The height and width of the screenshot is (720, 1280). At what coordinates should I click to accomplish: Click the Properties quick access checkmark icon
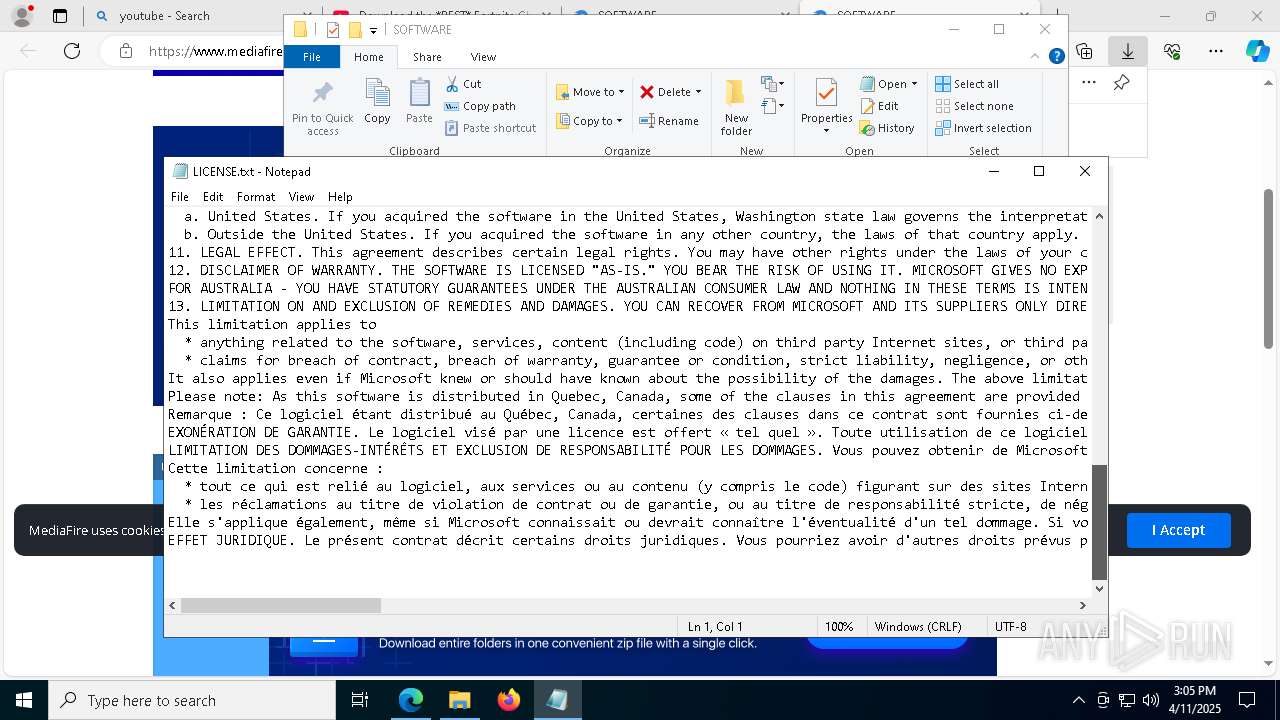pos(333,30)
